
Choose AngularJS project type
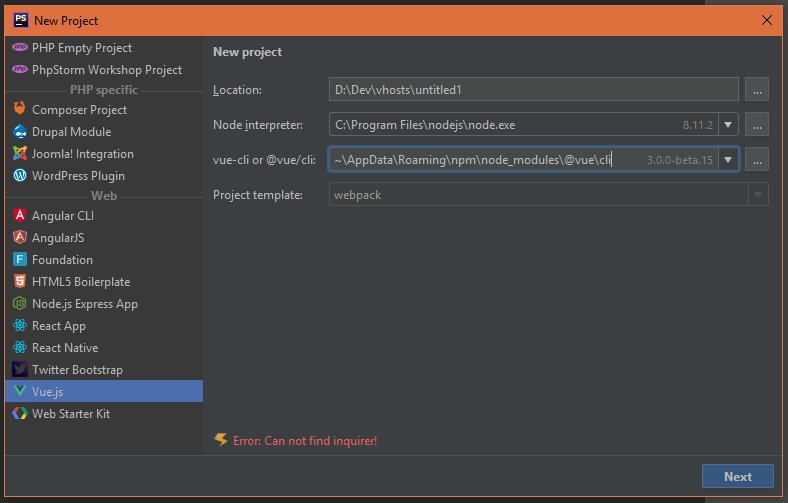(x=104, y=238)
